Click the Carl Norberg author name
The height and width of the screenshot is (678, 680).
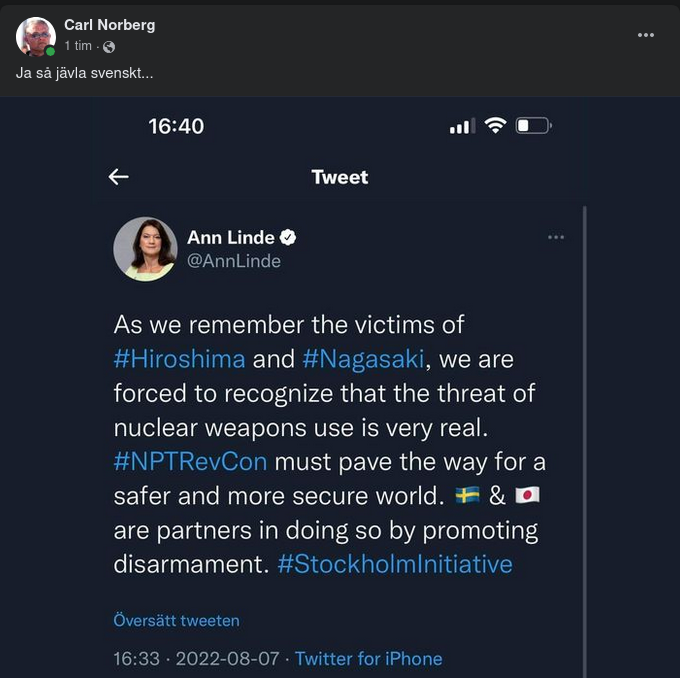[109, 25]
